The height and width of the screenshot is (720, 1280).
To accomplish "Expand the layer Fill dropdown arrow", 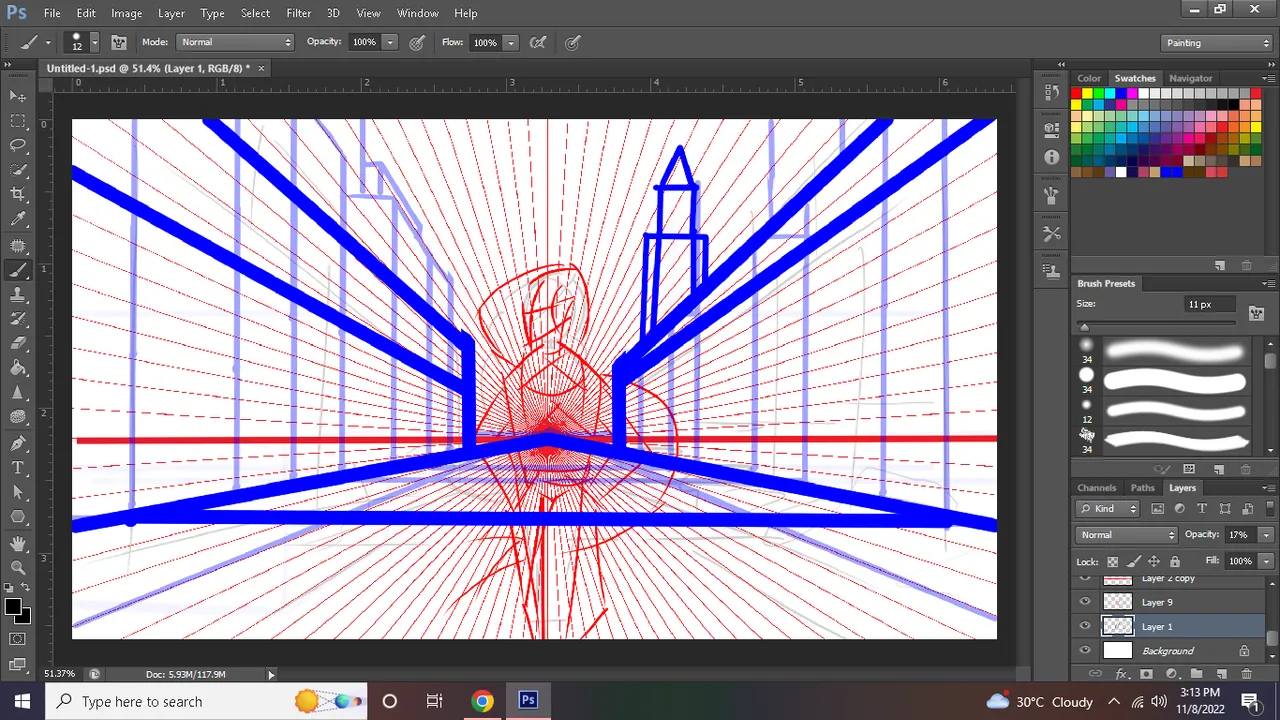I will coord(1265,561).
